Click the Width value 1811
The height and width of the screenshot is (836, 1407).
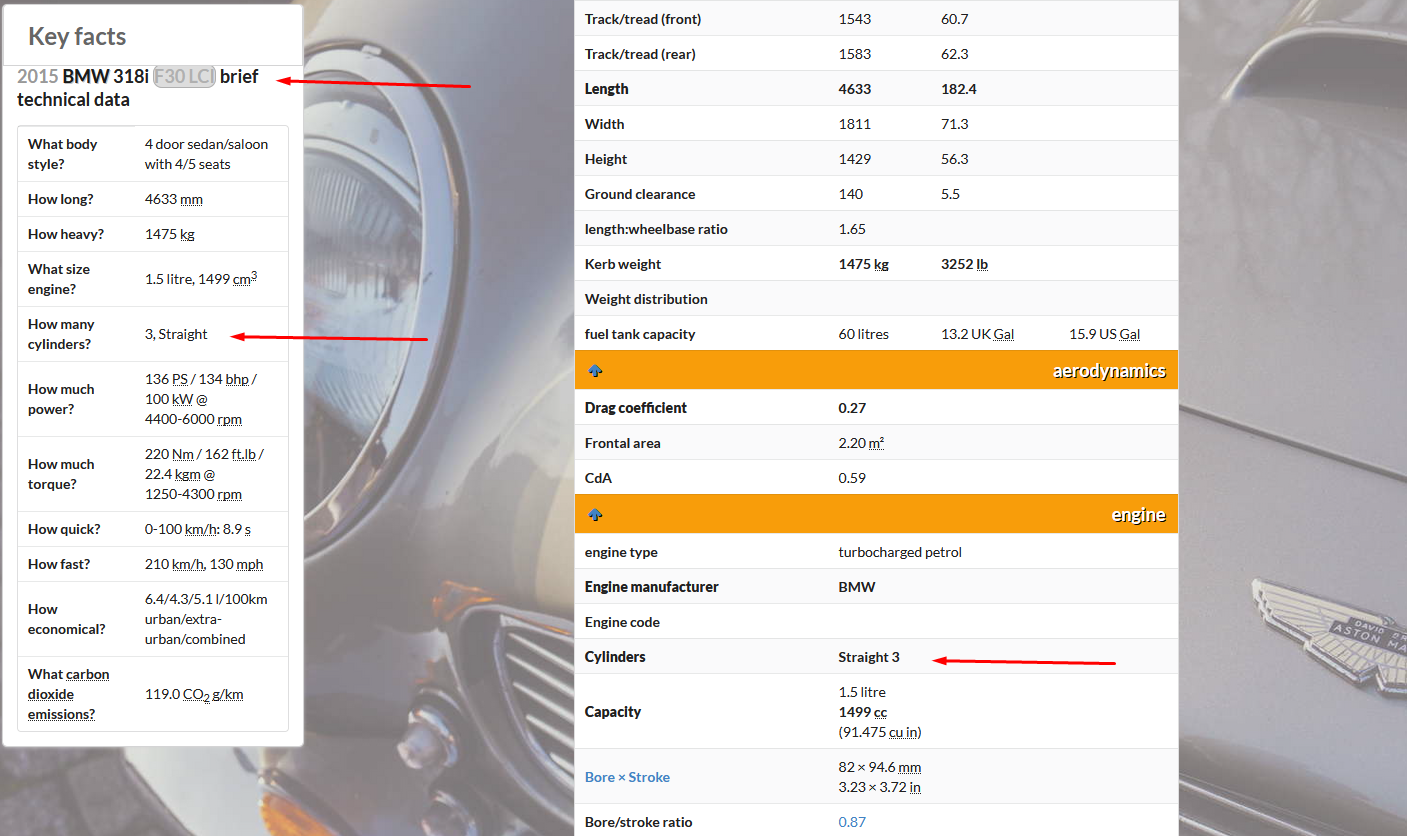[x=855, y=124]
